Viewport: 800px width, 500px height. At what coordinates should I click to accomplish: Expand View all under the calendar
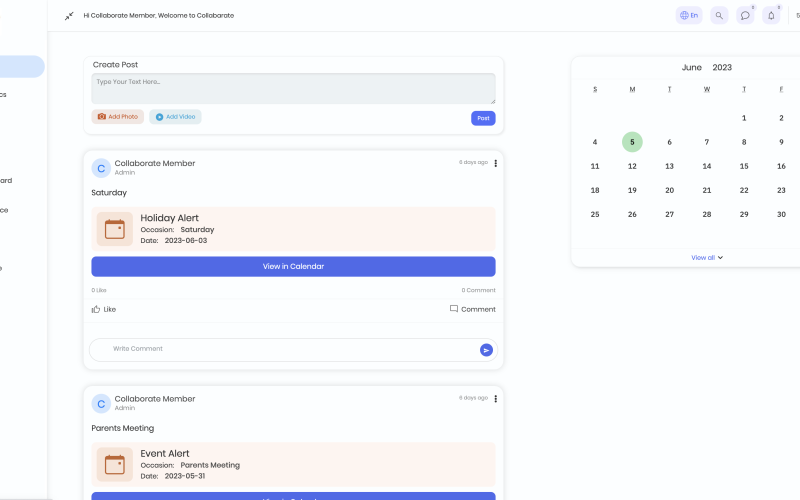click(x=707, y=258)
